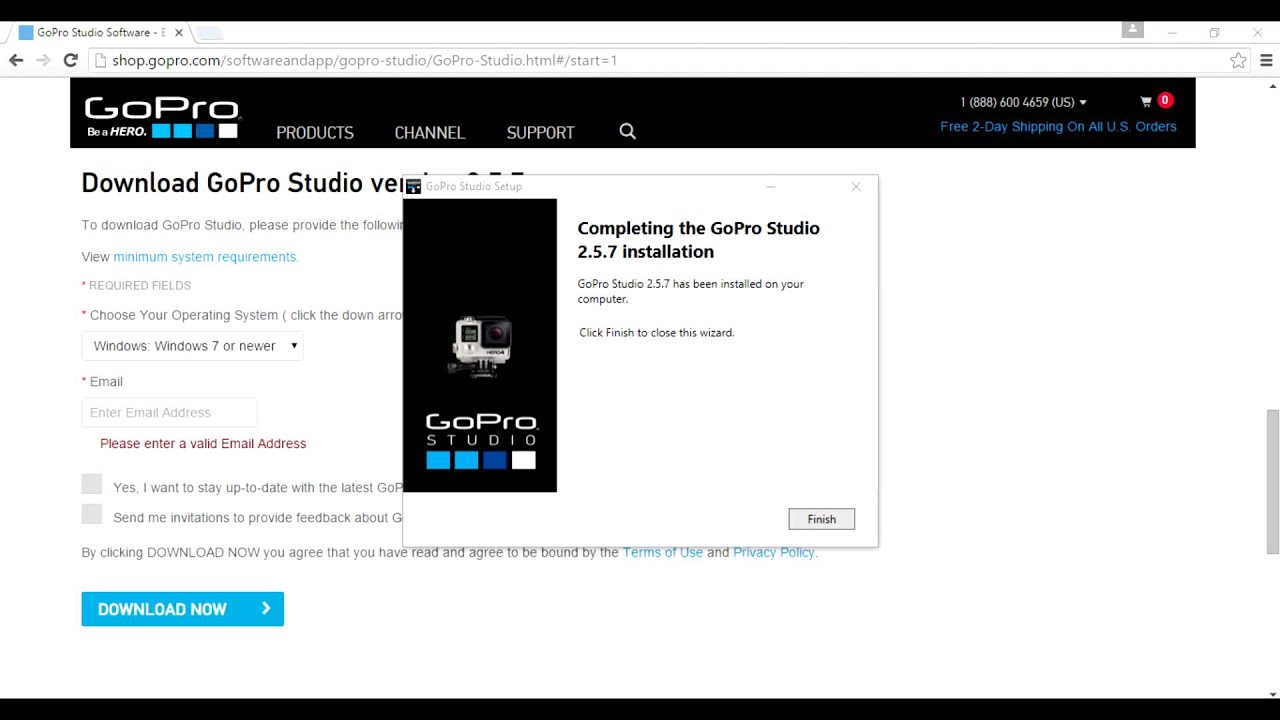Screen dimensions: 1280x720
Task: Click Free 2-Day Shipping link
Action: coord(1058,127)
